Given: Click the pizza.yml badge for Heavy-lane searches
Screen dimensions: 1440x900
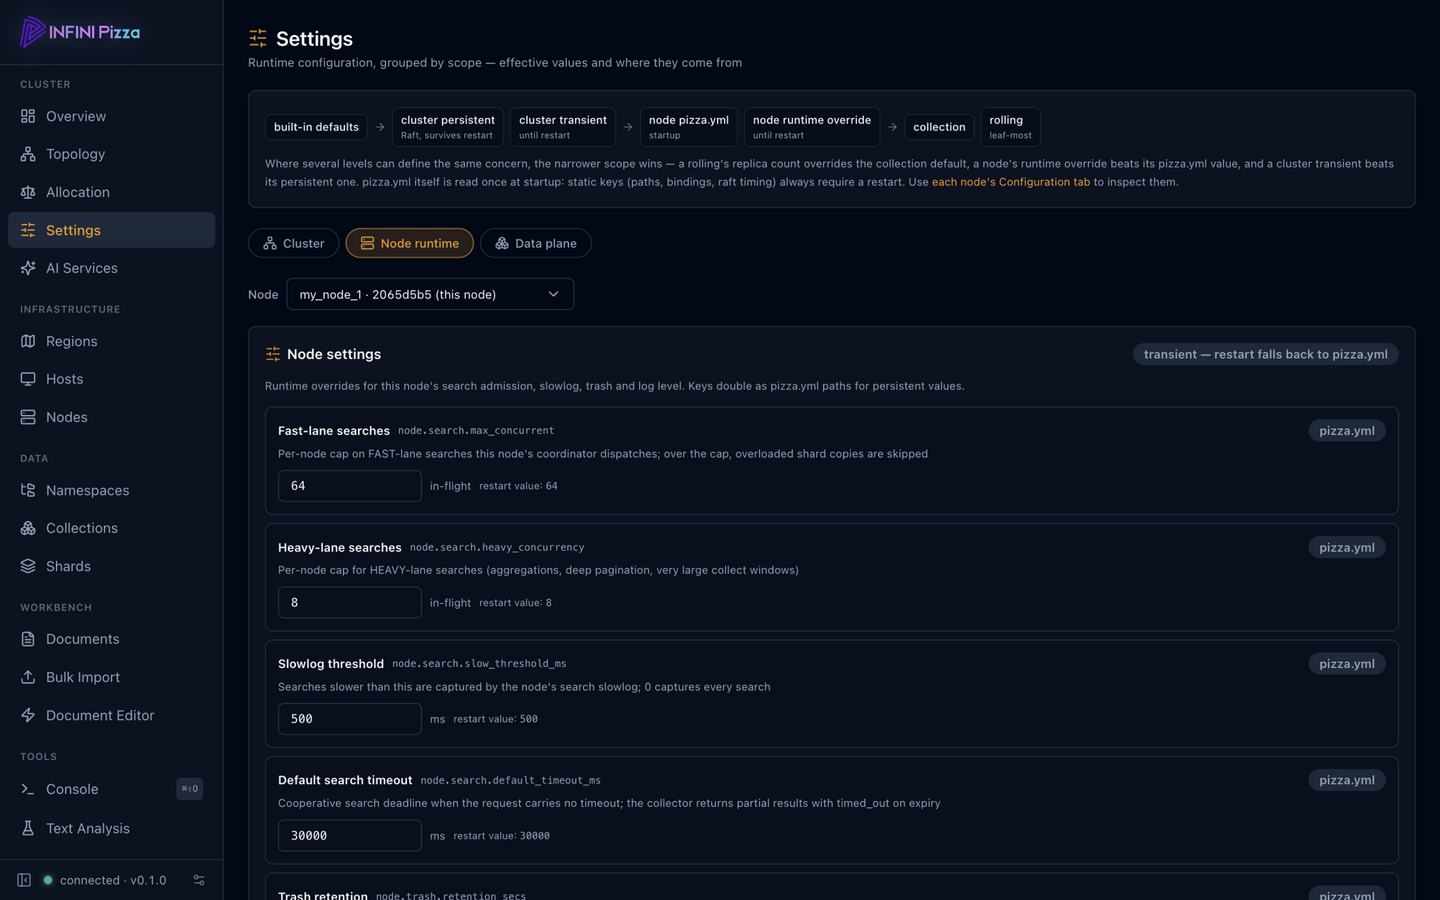Looking at the screenshot, I should 1347,547.
